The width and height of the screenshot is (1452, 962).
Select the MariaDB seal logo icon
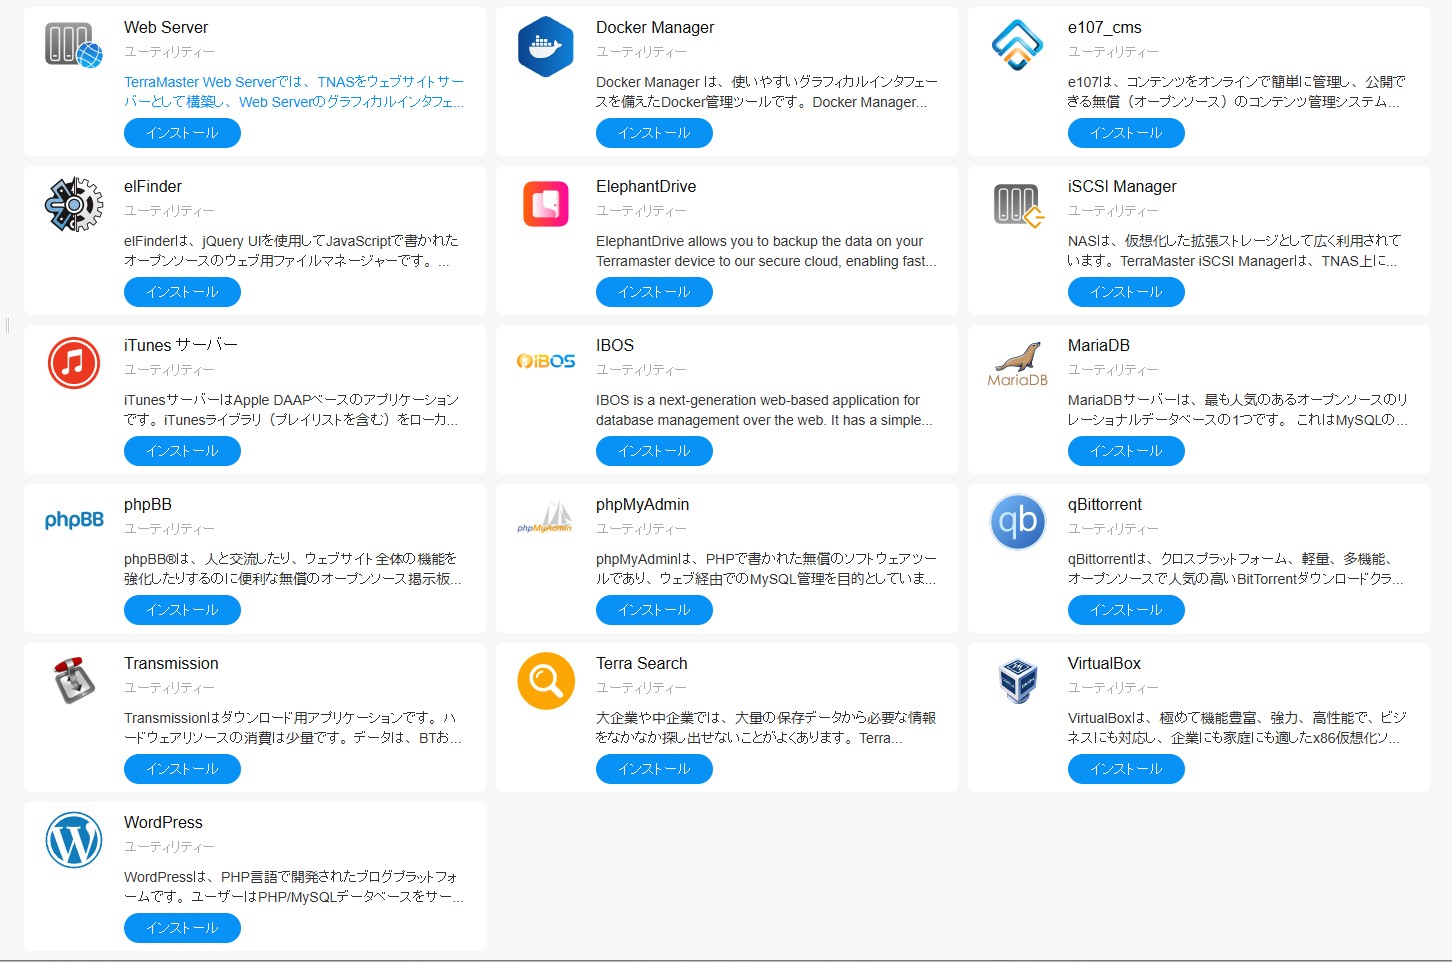(x=1017, y=364)
